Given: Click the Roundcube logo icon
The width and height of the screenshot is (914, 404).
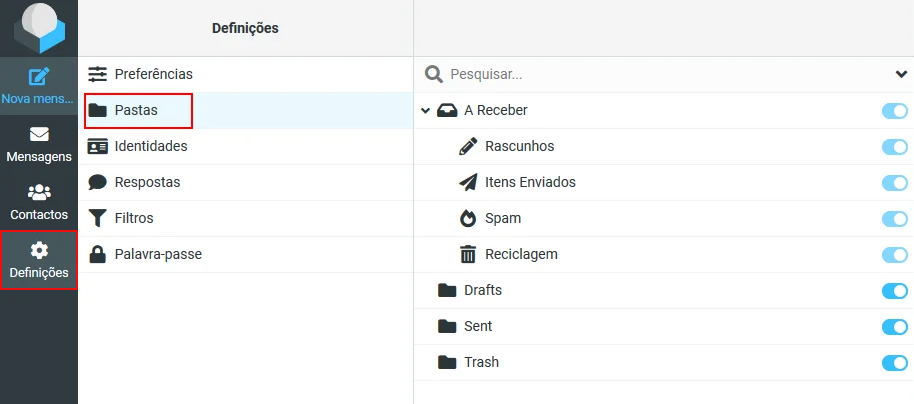Looking at the screenshot, I should [x=39, y=28].
